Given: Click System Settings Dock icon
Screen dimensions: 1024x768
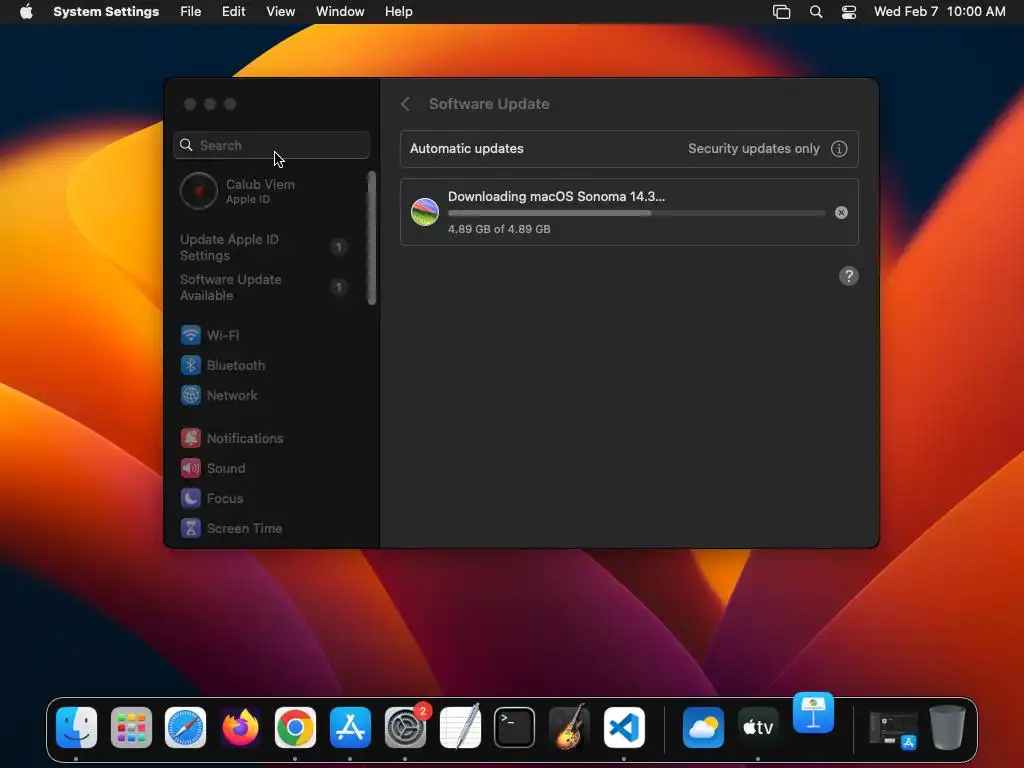Looking at the screenshot, I should pos(405,727).
